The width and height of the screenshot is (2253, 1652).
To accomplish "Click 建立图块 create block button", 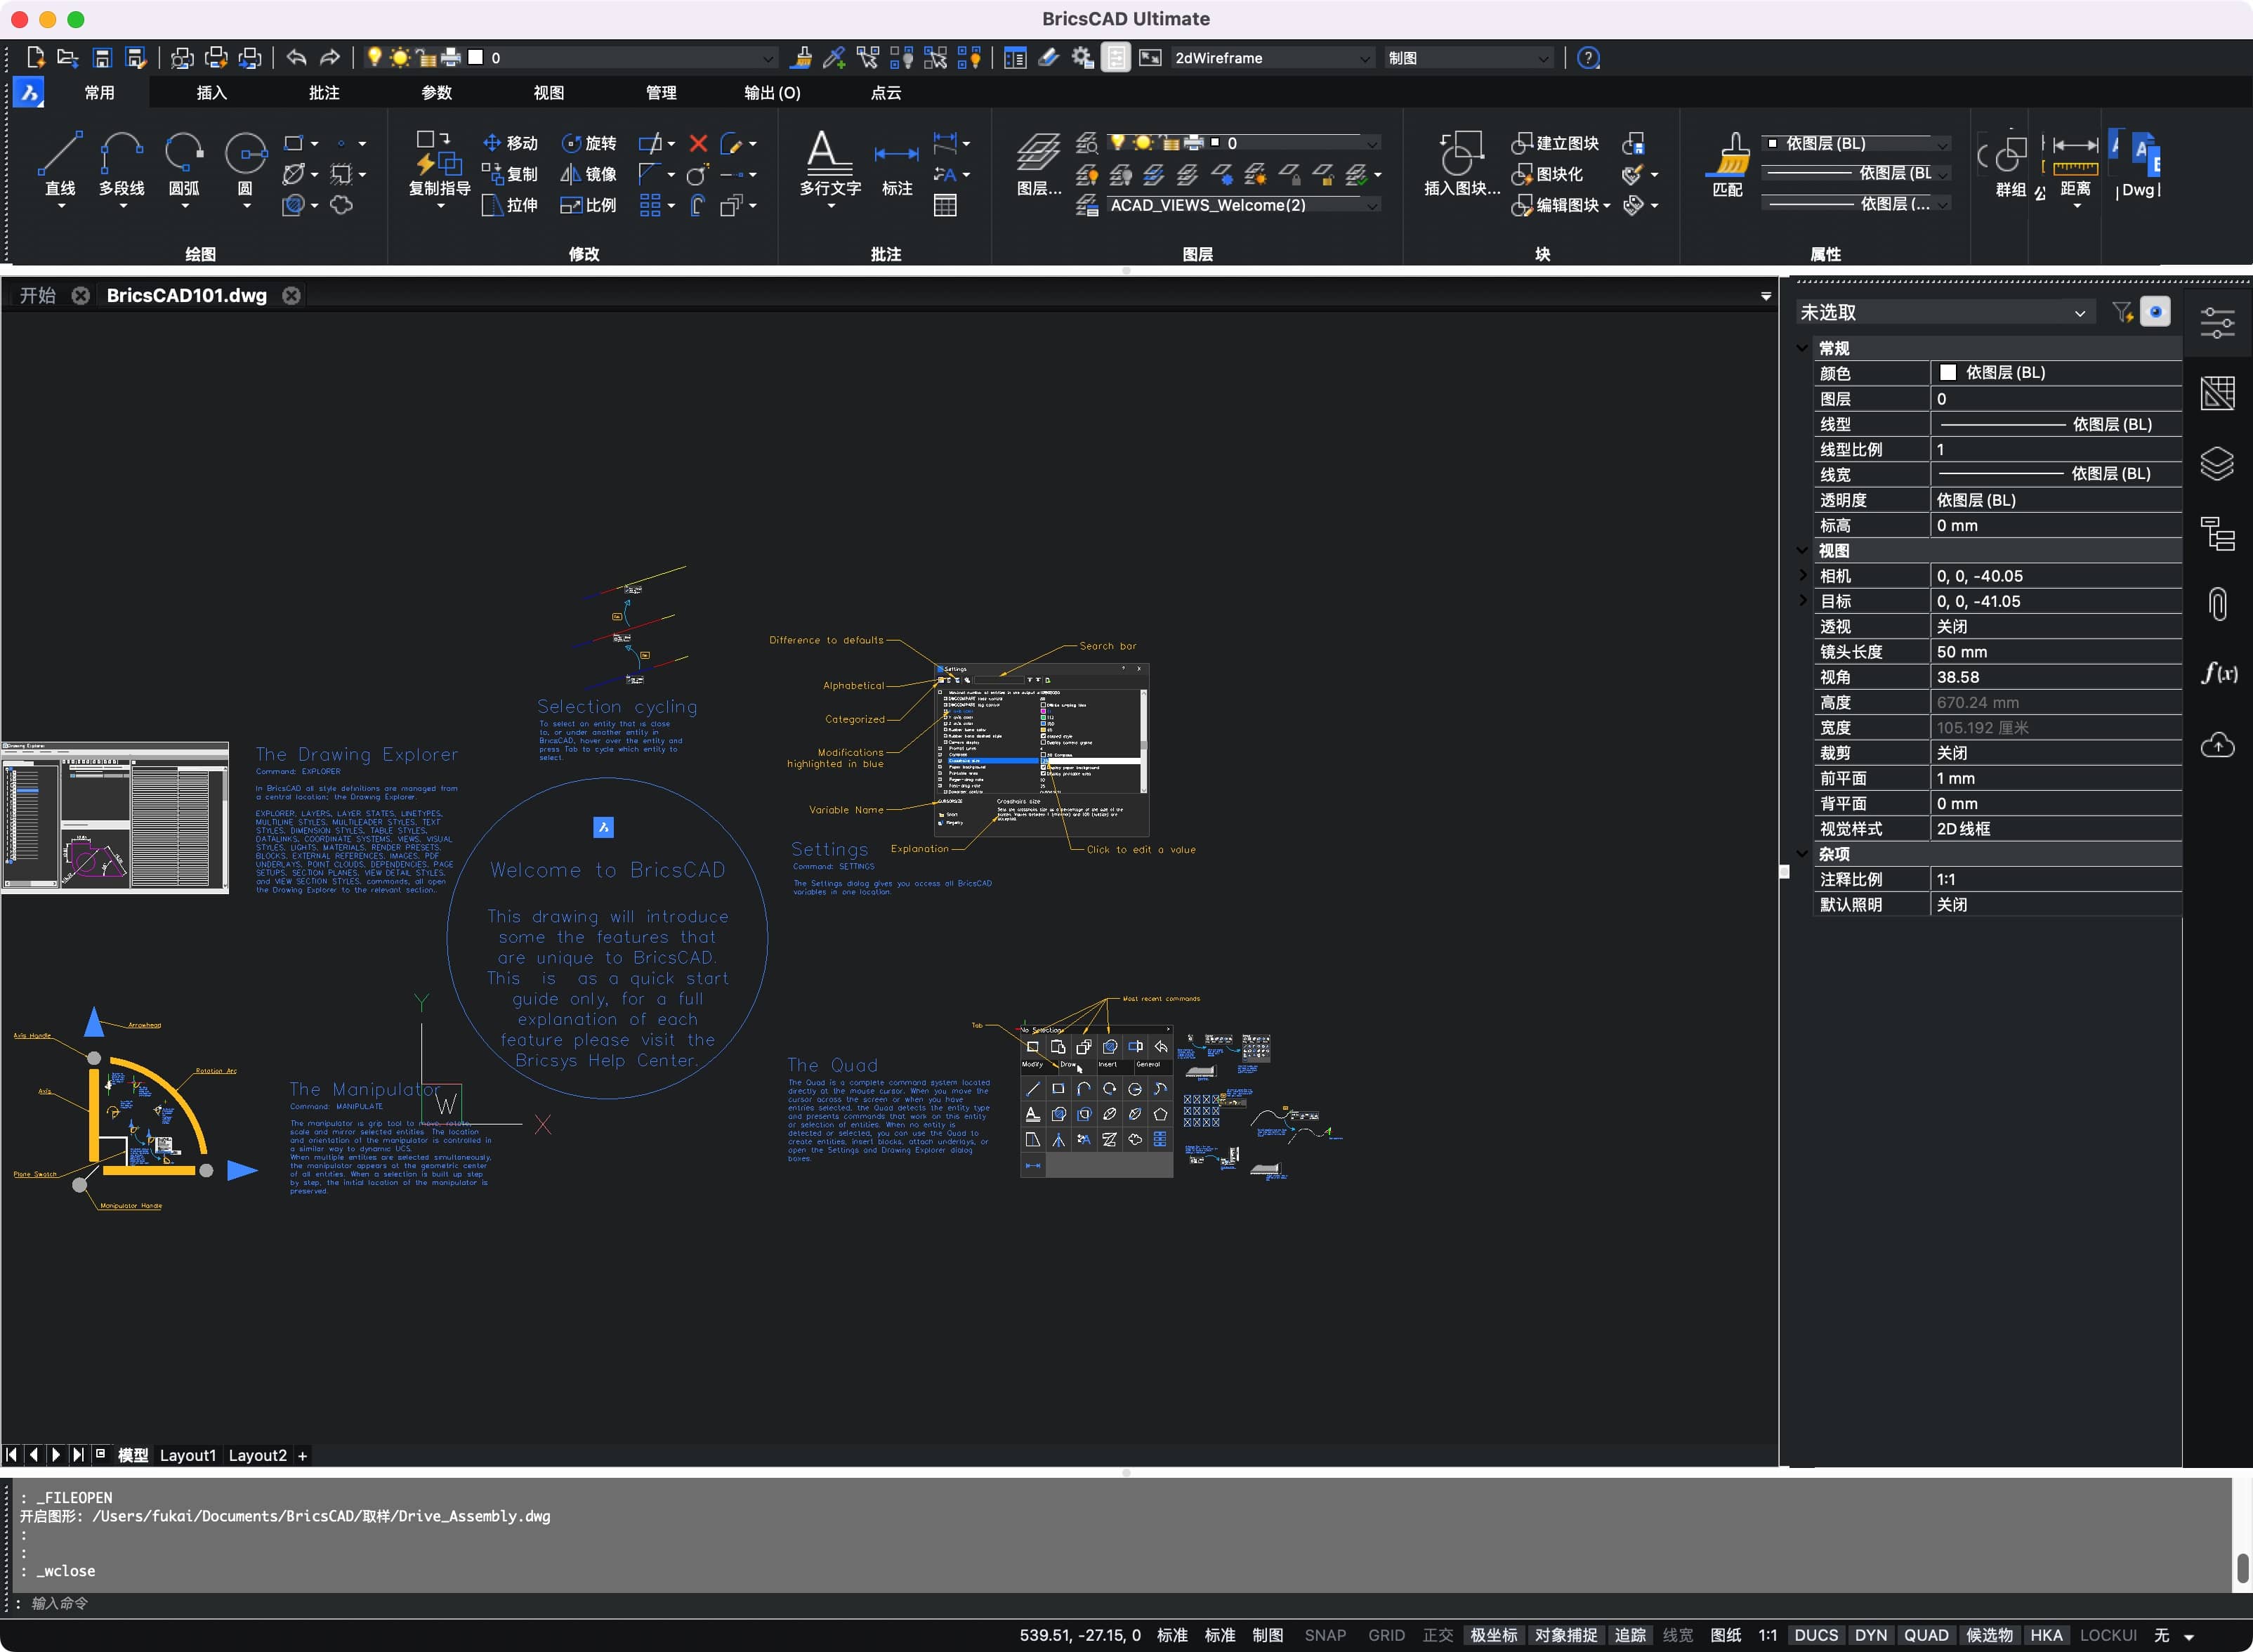I will 1554,143.
